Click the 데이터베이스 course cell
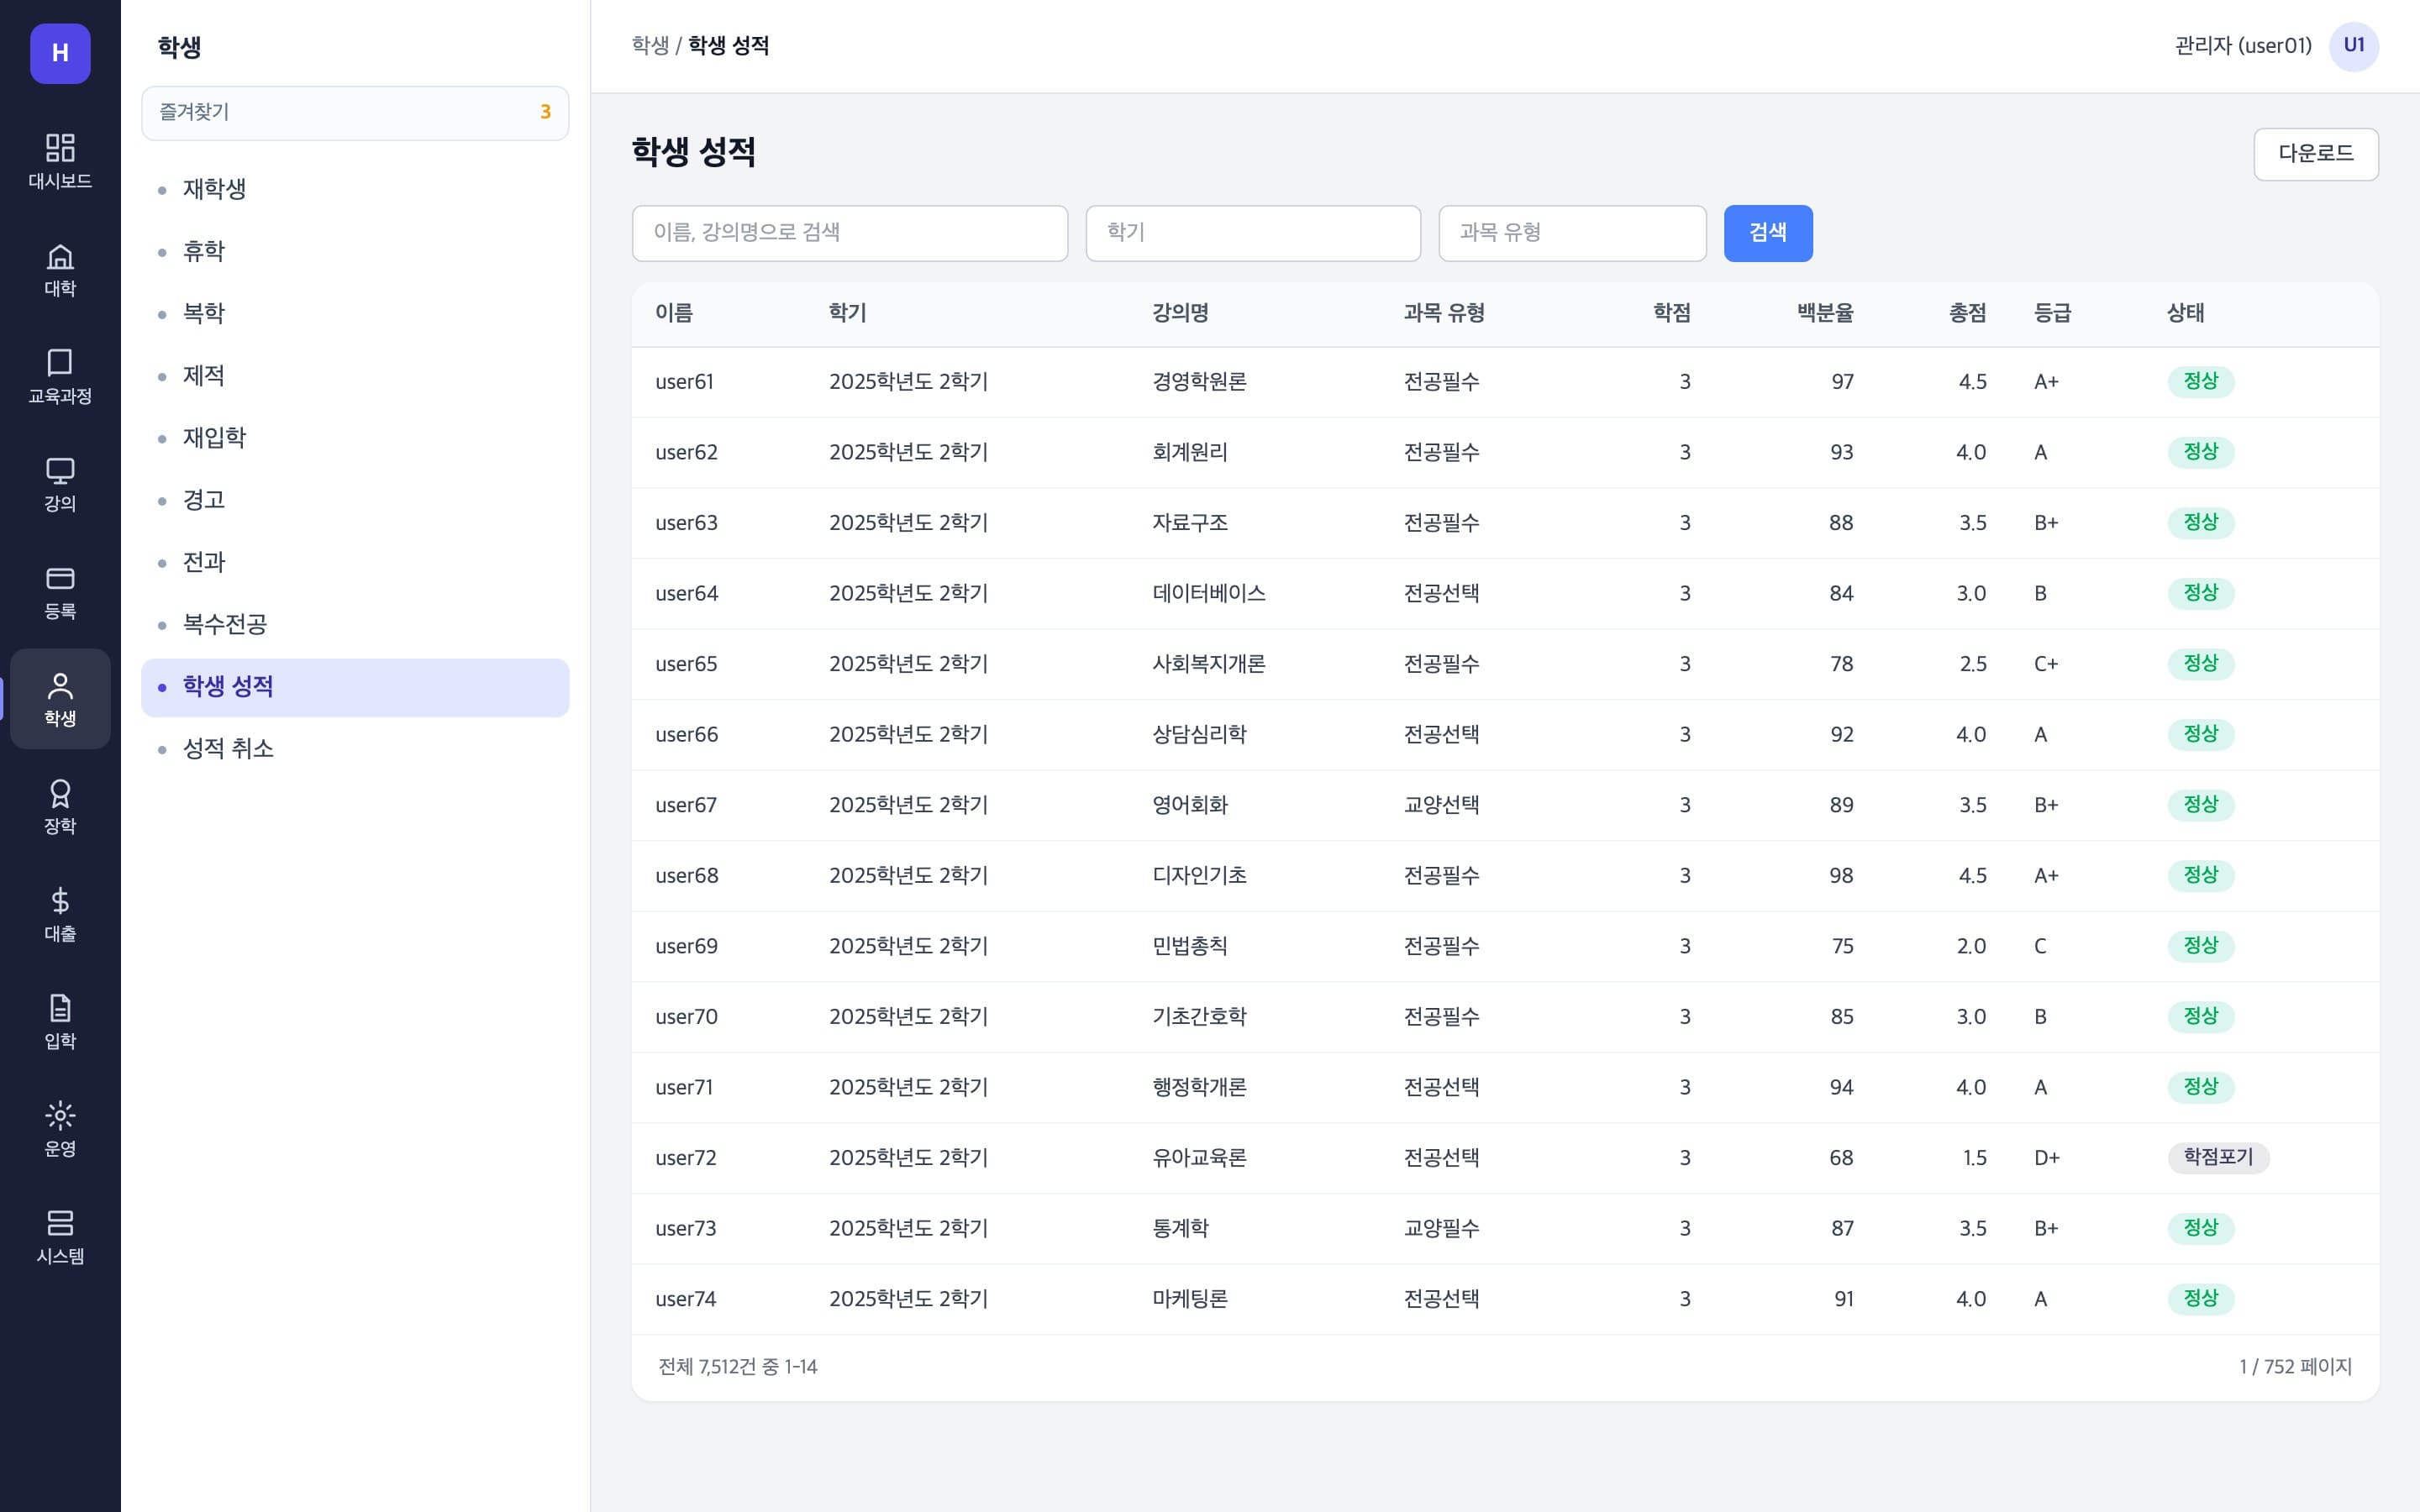2420x1512 pixels. tap(1209, 594)
